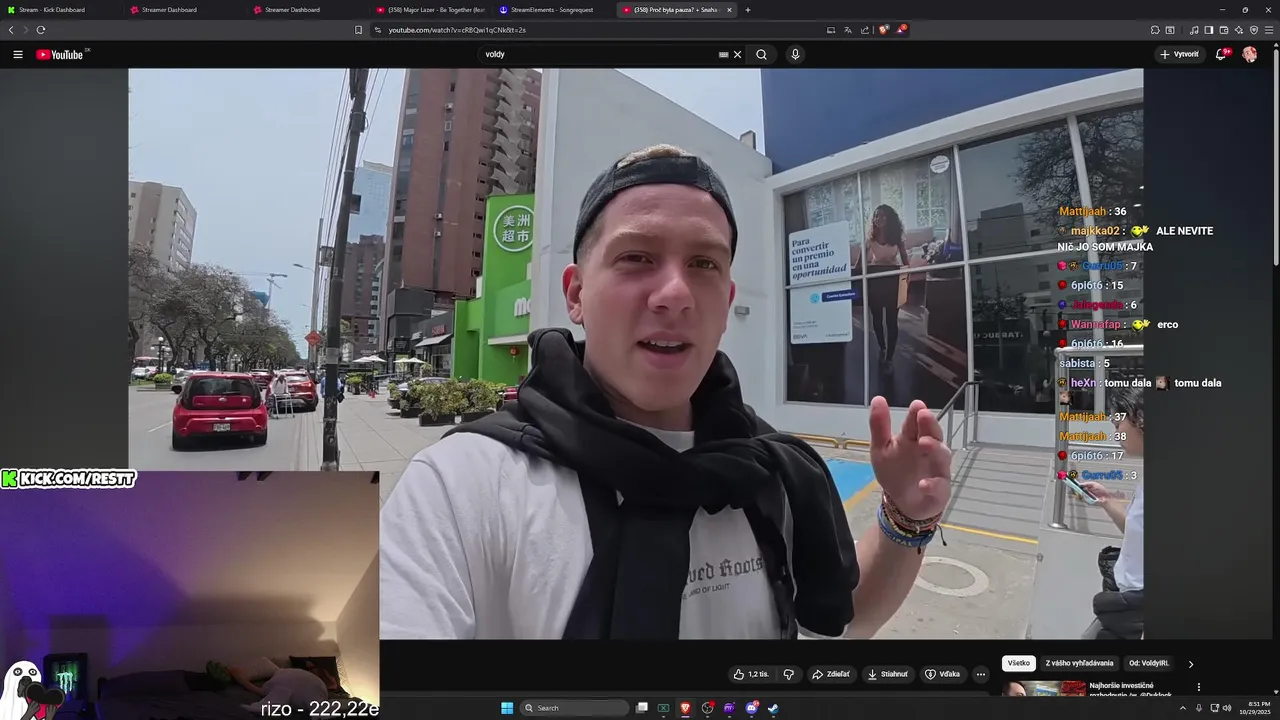Bookmark this page
The width and height of the screenshot is (1280, 720).
tap(359, 30)
